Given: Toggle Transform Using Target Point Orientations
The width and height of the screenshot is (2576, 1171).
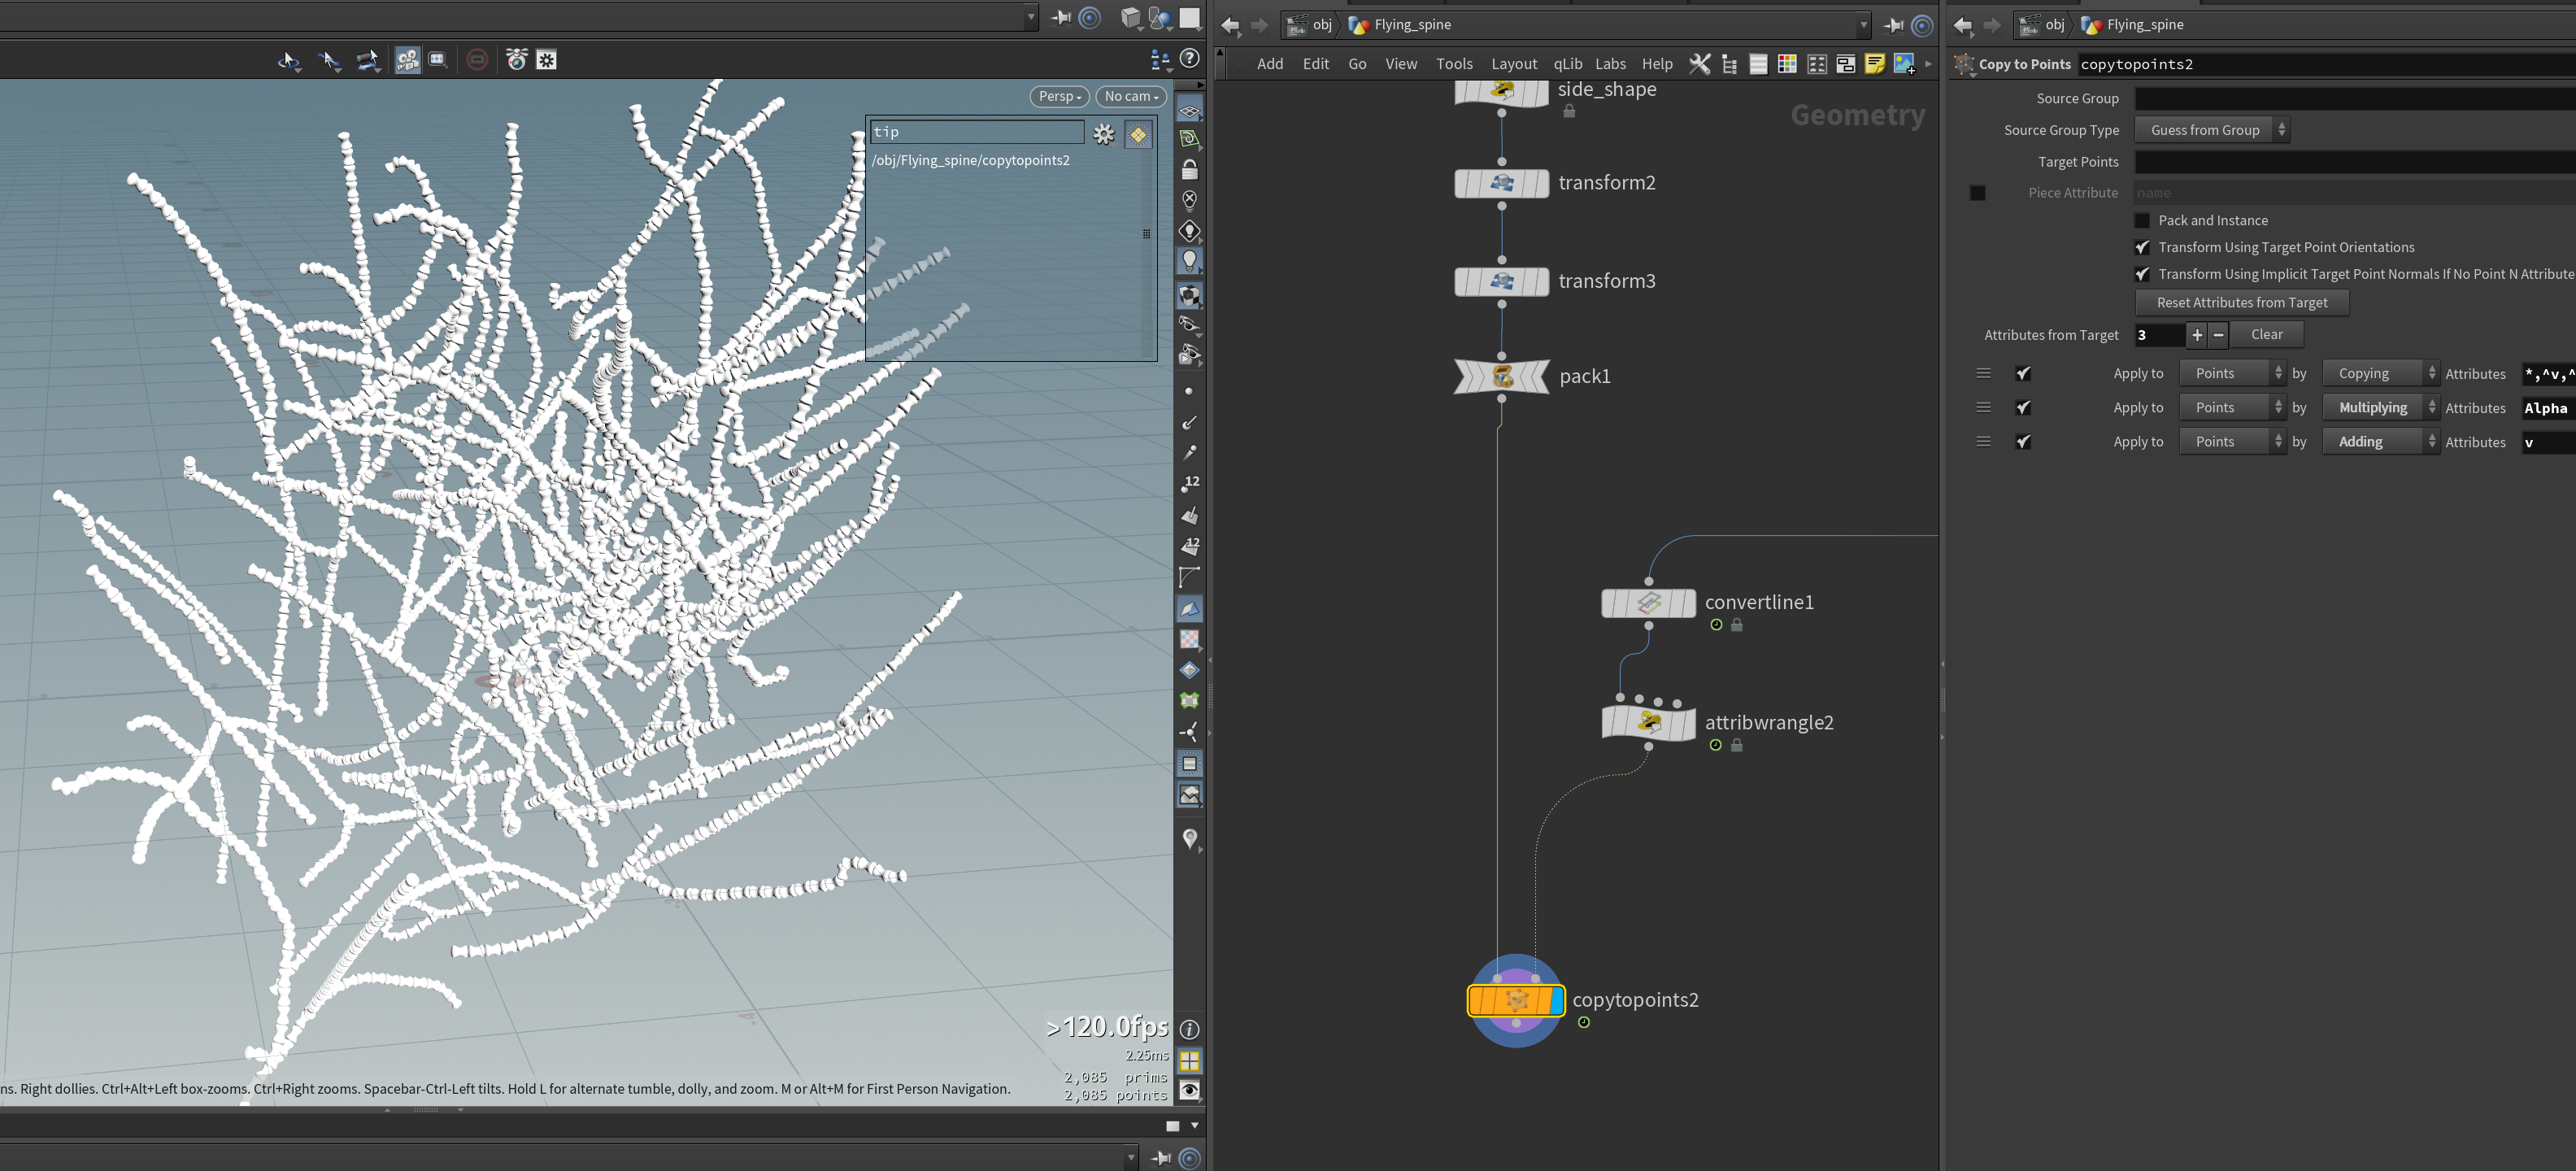Looking at the screenshot, I should pyautogui.click(x=2142, y=247).
